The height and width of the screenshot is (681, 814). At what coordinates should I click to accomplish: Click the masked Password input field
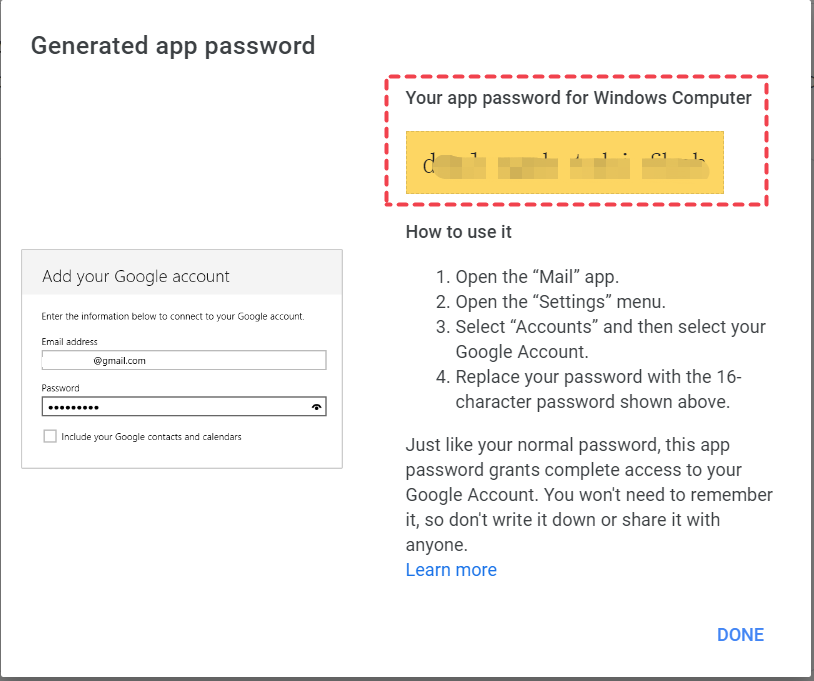click(x=170, y=407)
